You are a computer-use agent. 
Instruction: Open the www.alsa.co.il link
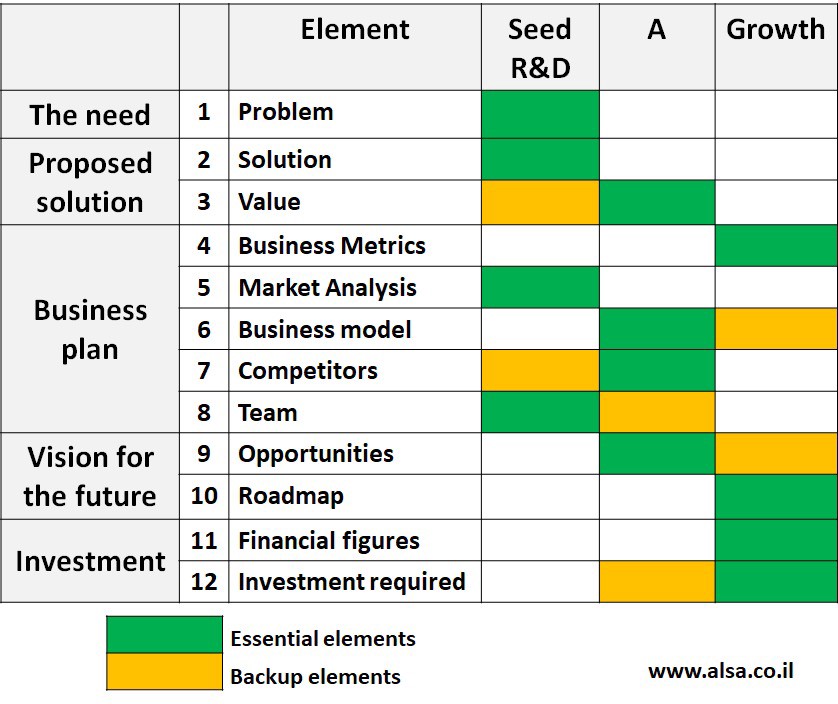(x=721, y=670)
